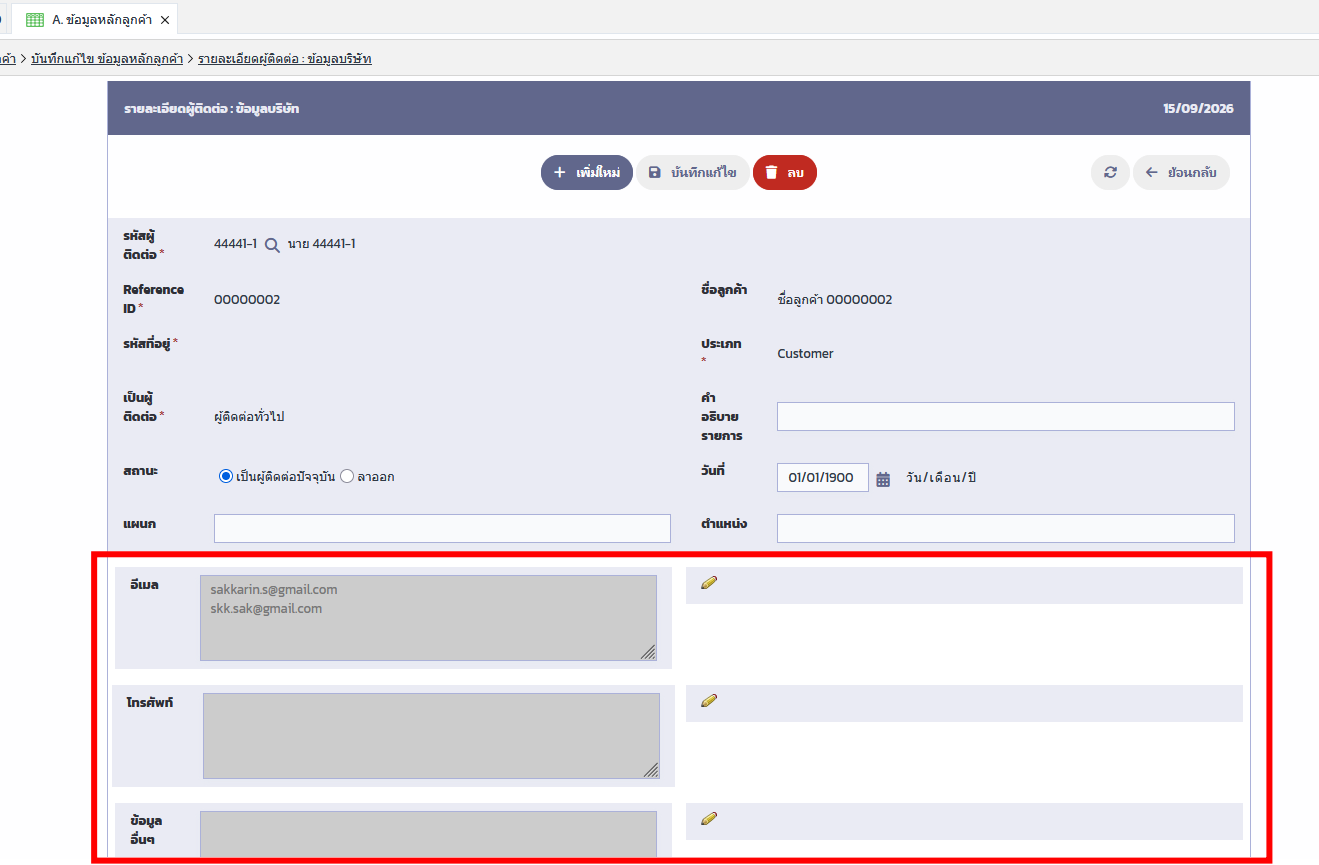
Task: Click the refresh icon button
Action: pos(1110,172)
